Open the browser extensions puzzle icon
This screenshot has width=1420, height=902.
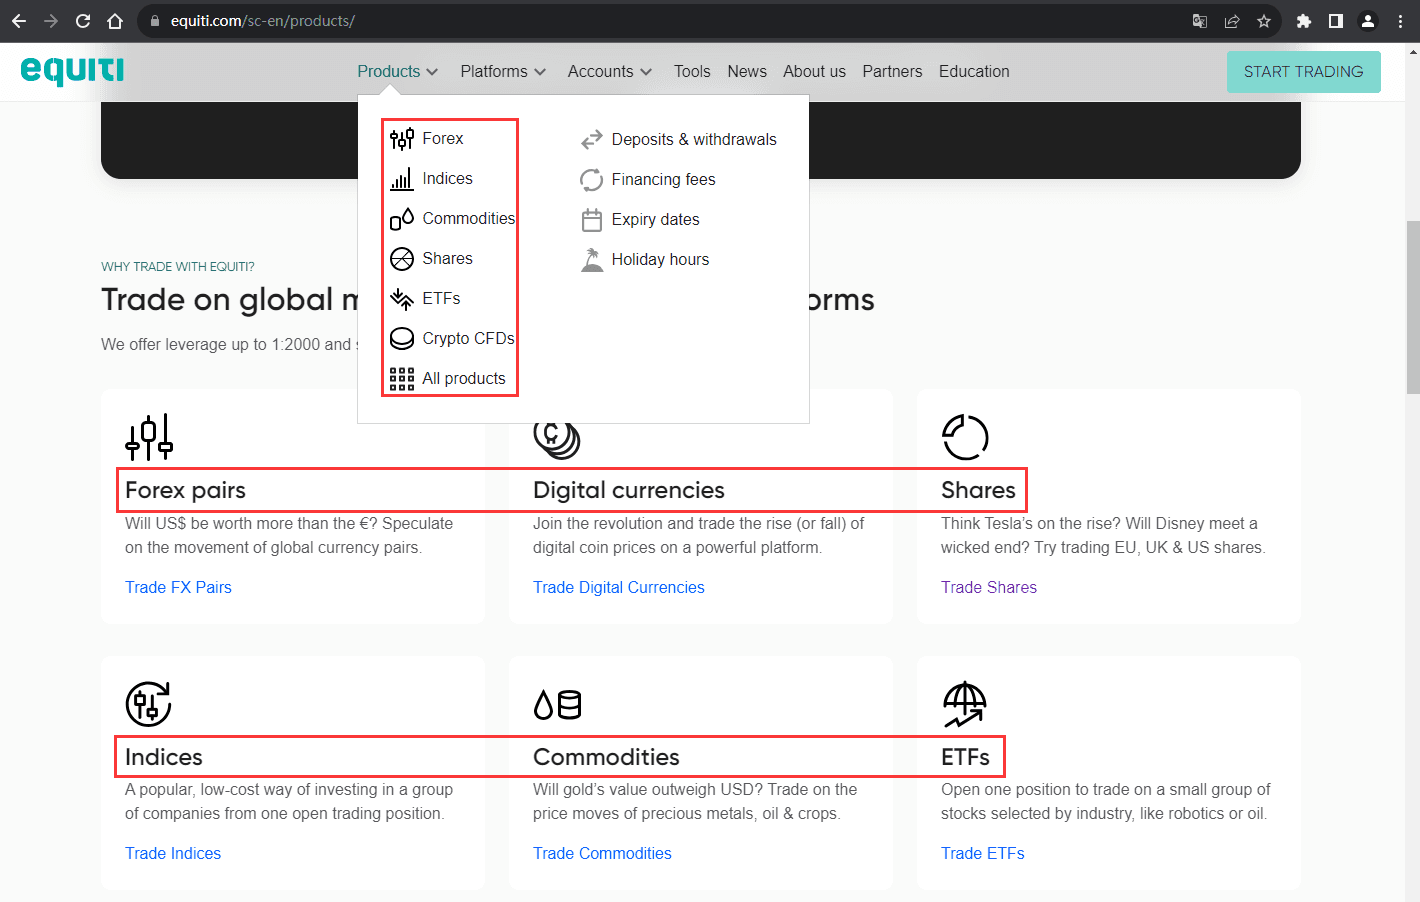coord(1304,21)
